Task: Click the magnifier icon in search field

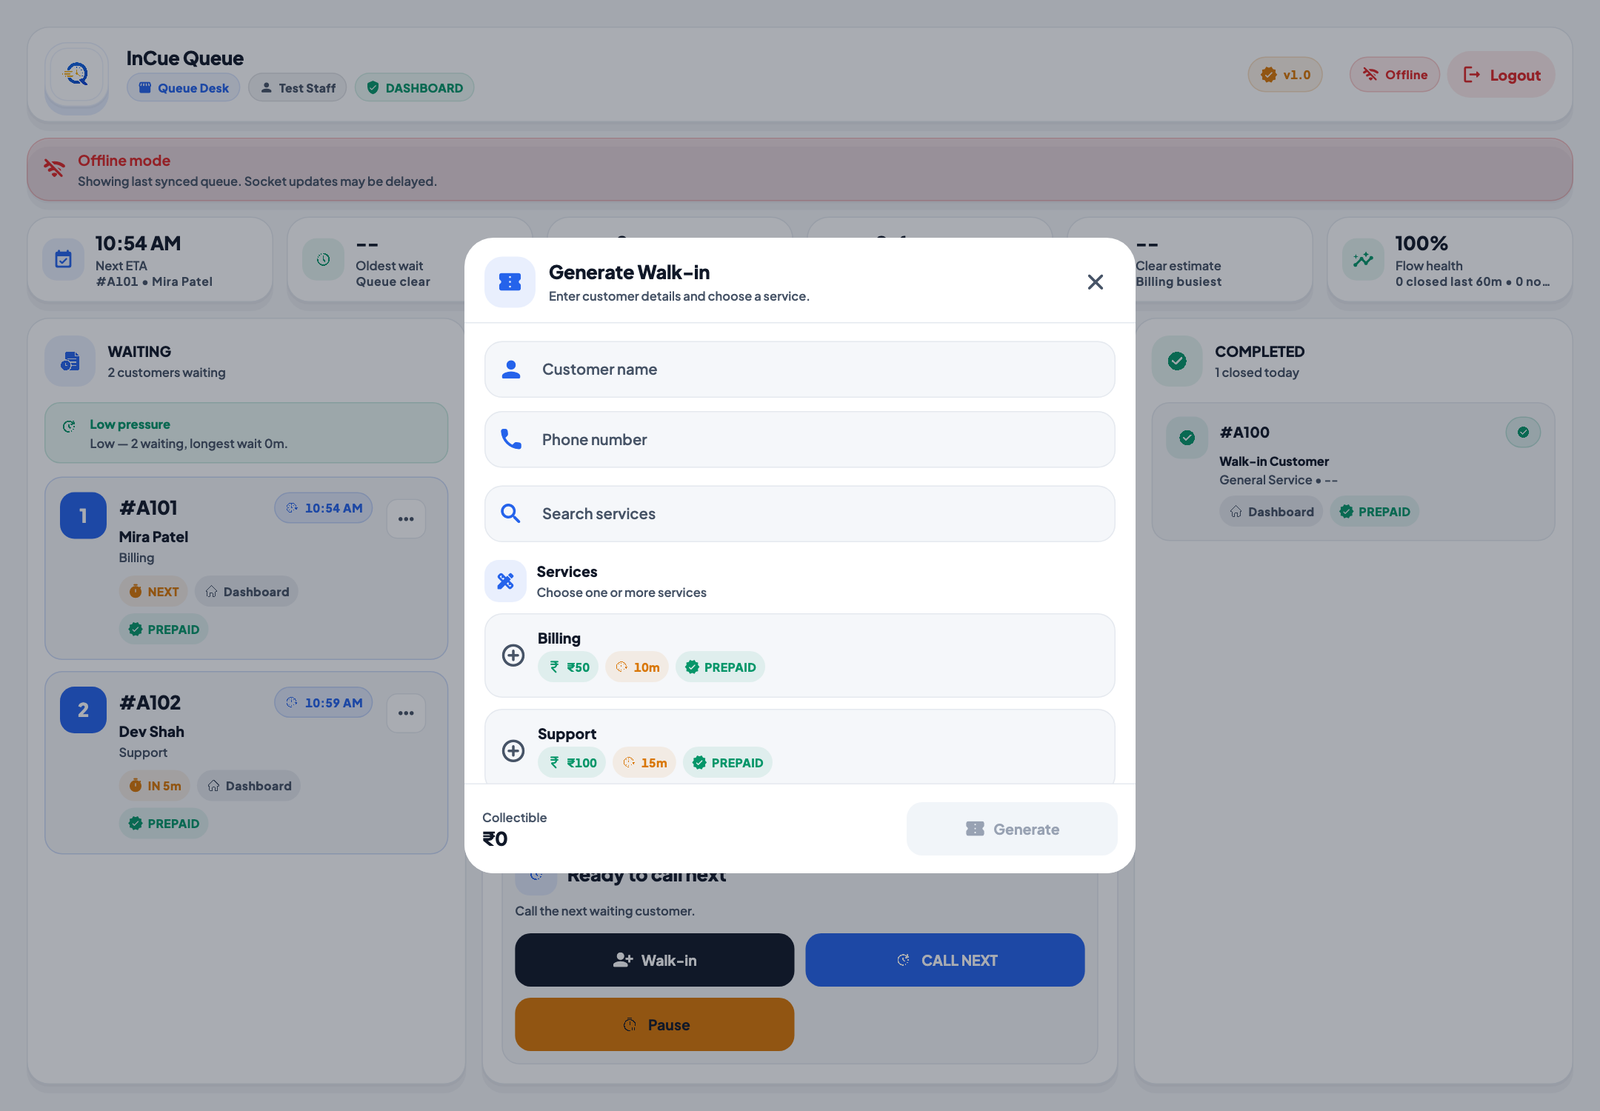Action: (x=510, y=513)
